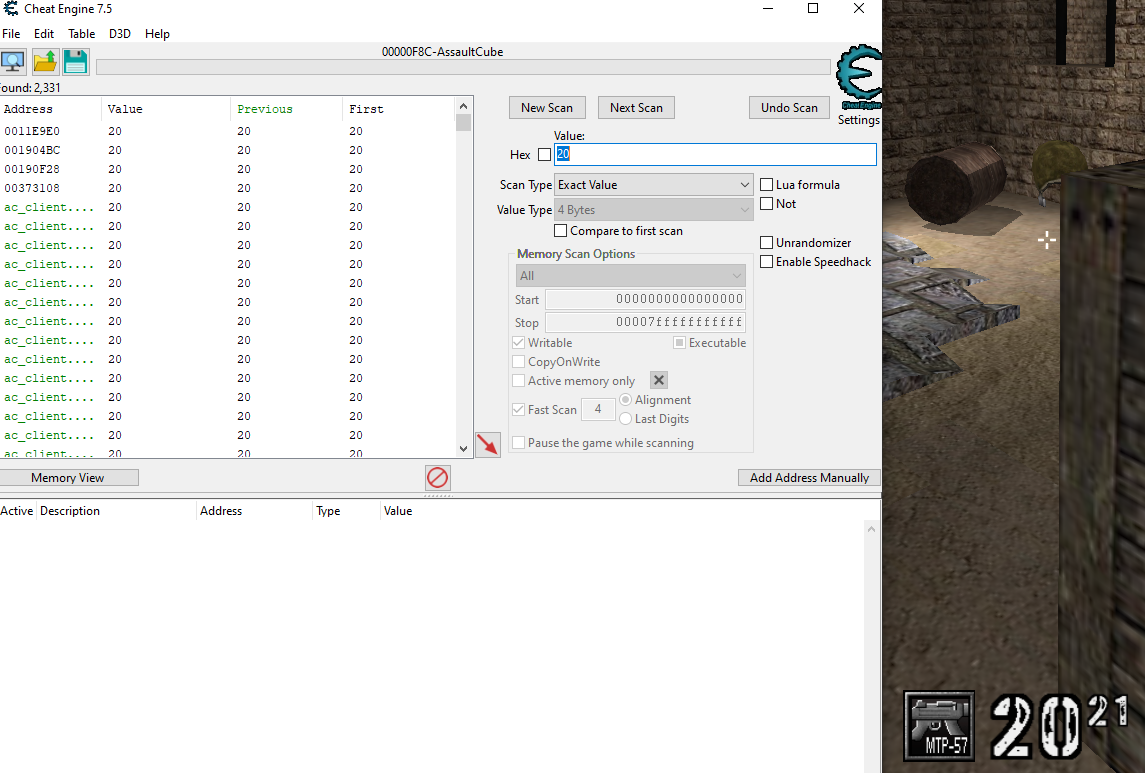This screenshot has width=1145, height=773.
Task: Click the Value column header in results
Action: coord(166,109)
